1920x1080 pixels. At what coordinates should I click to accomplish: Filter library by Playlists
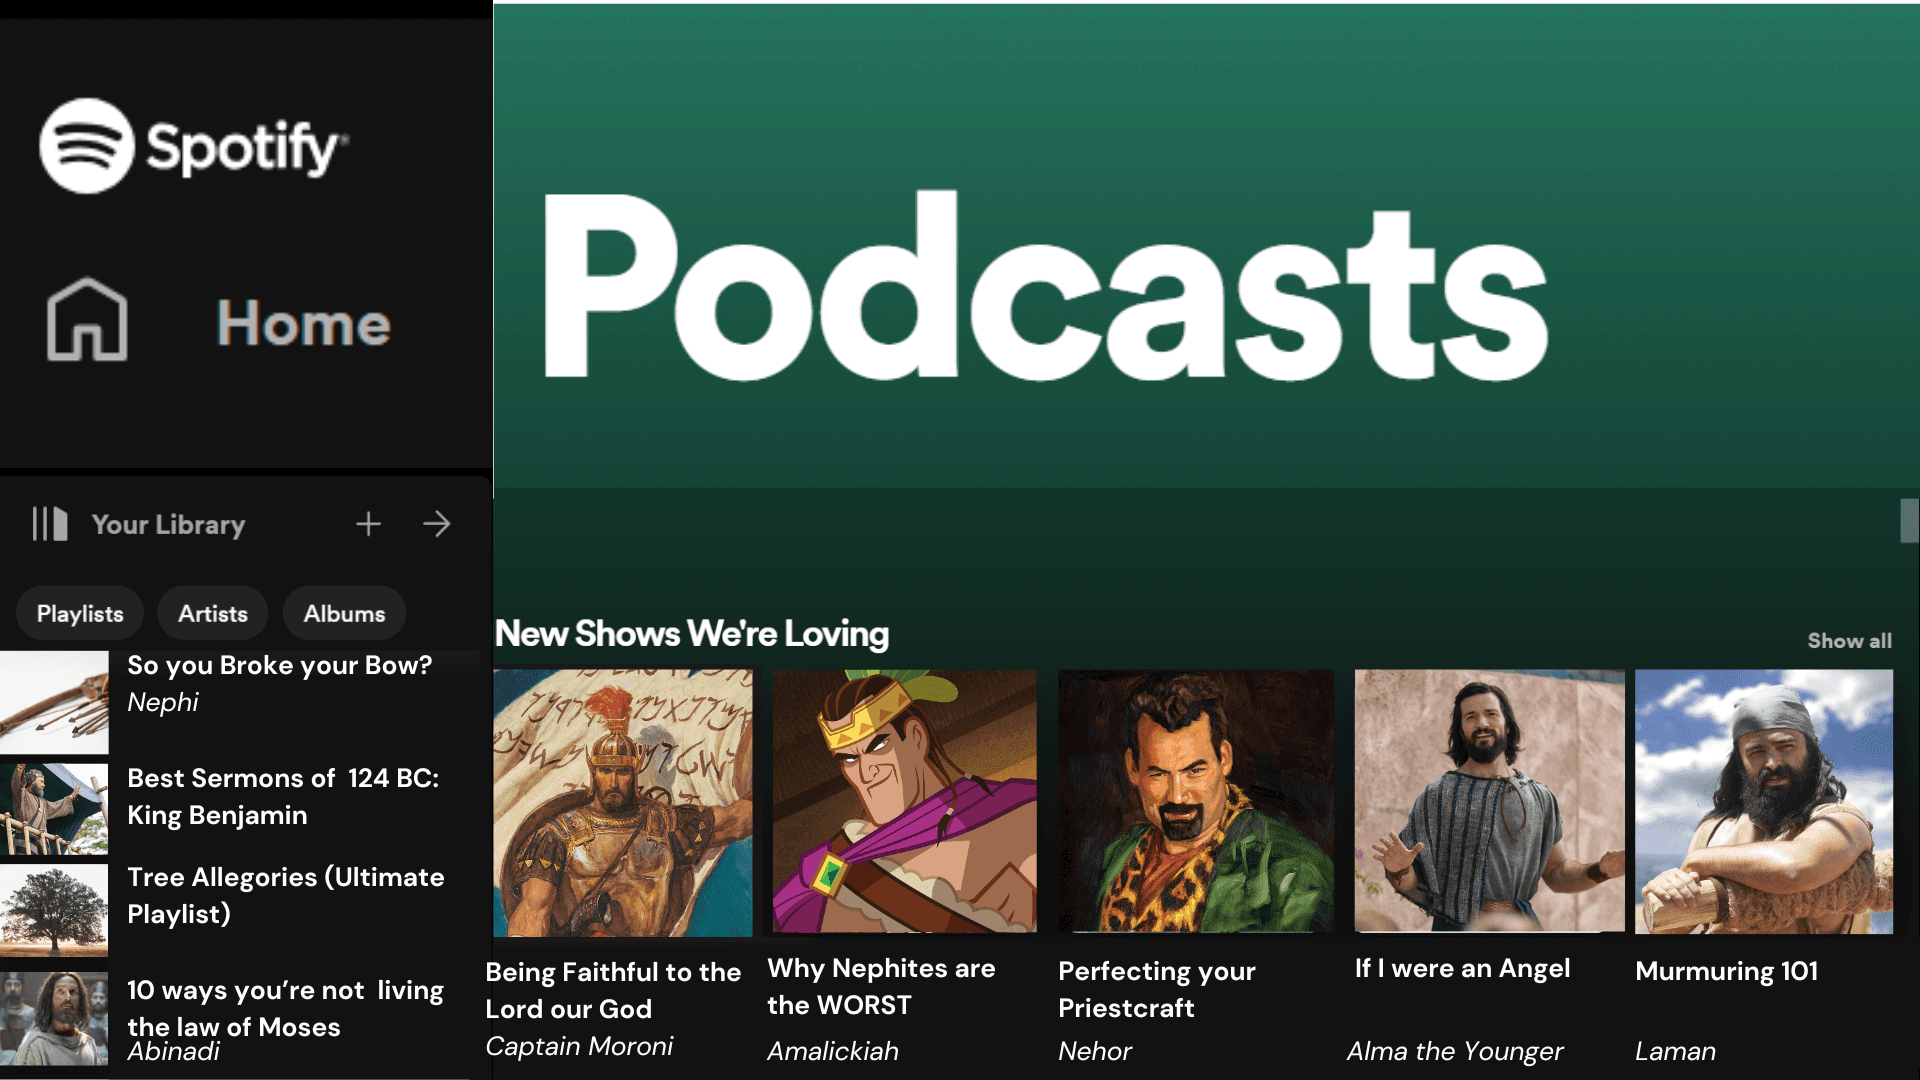80,613
